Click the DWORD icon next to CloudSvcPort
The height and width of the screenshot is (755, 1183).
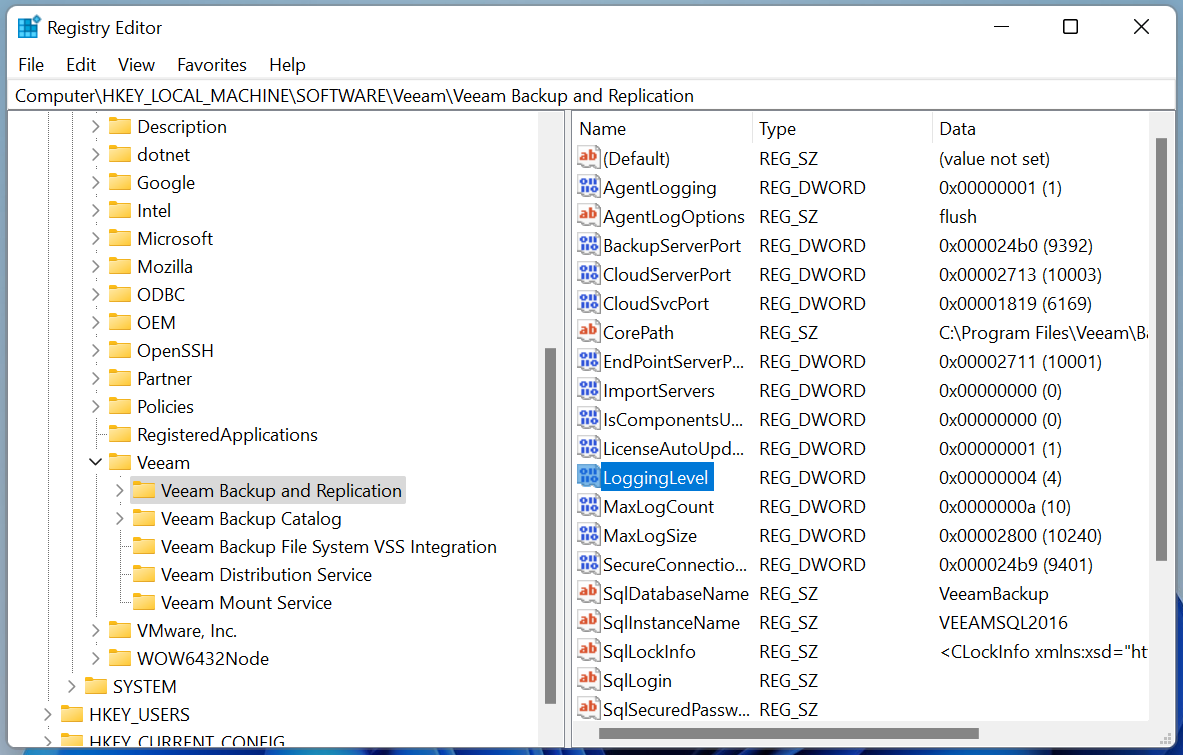tap(588, 303)
